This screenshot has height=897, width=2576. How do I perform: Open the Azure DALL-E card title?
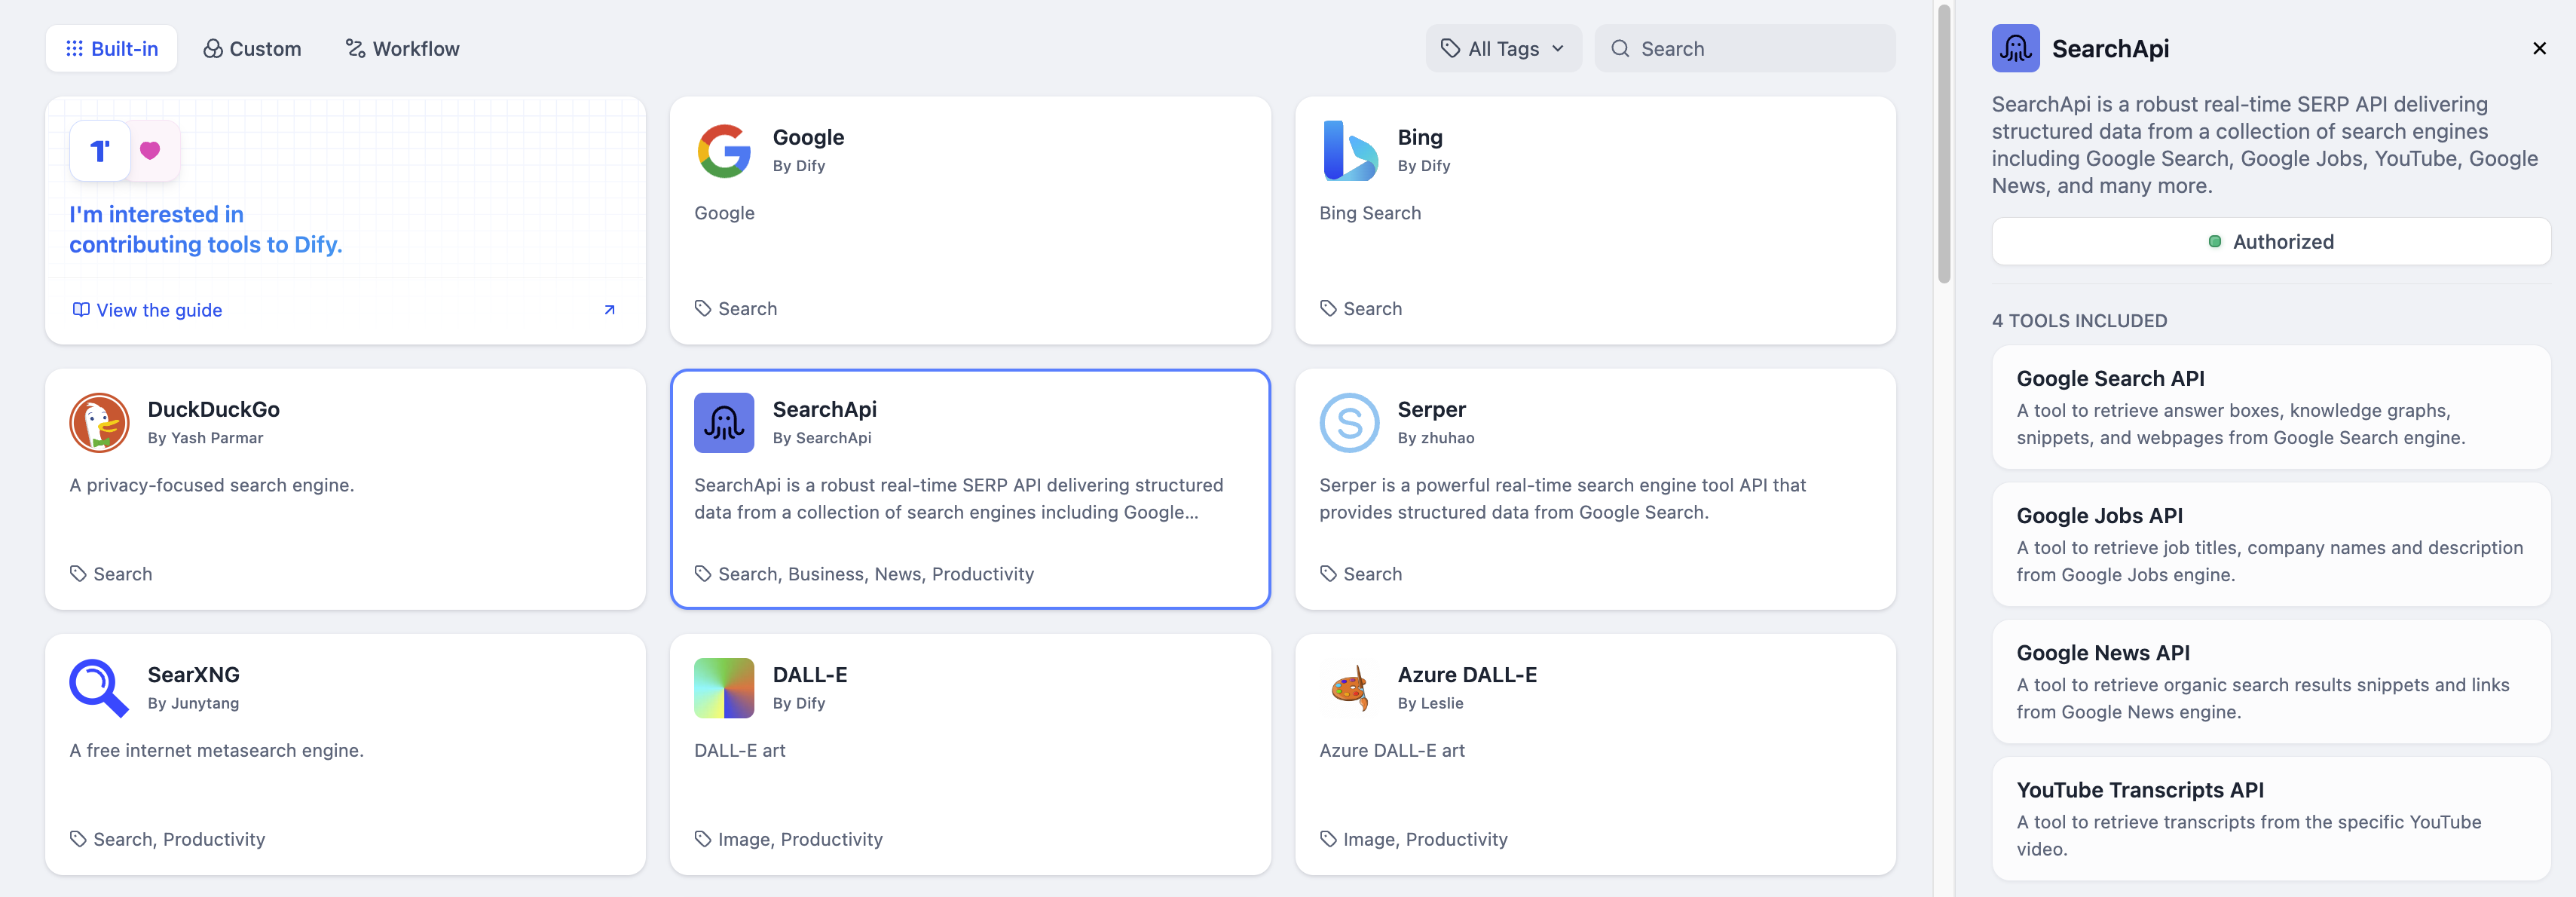tap(1467, 674)
